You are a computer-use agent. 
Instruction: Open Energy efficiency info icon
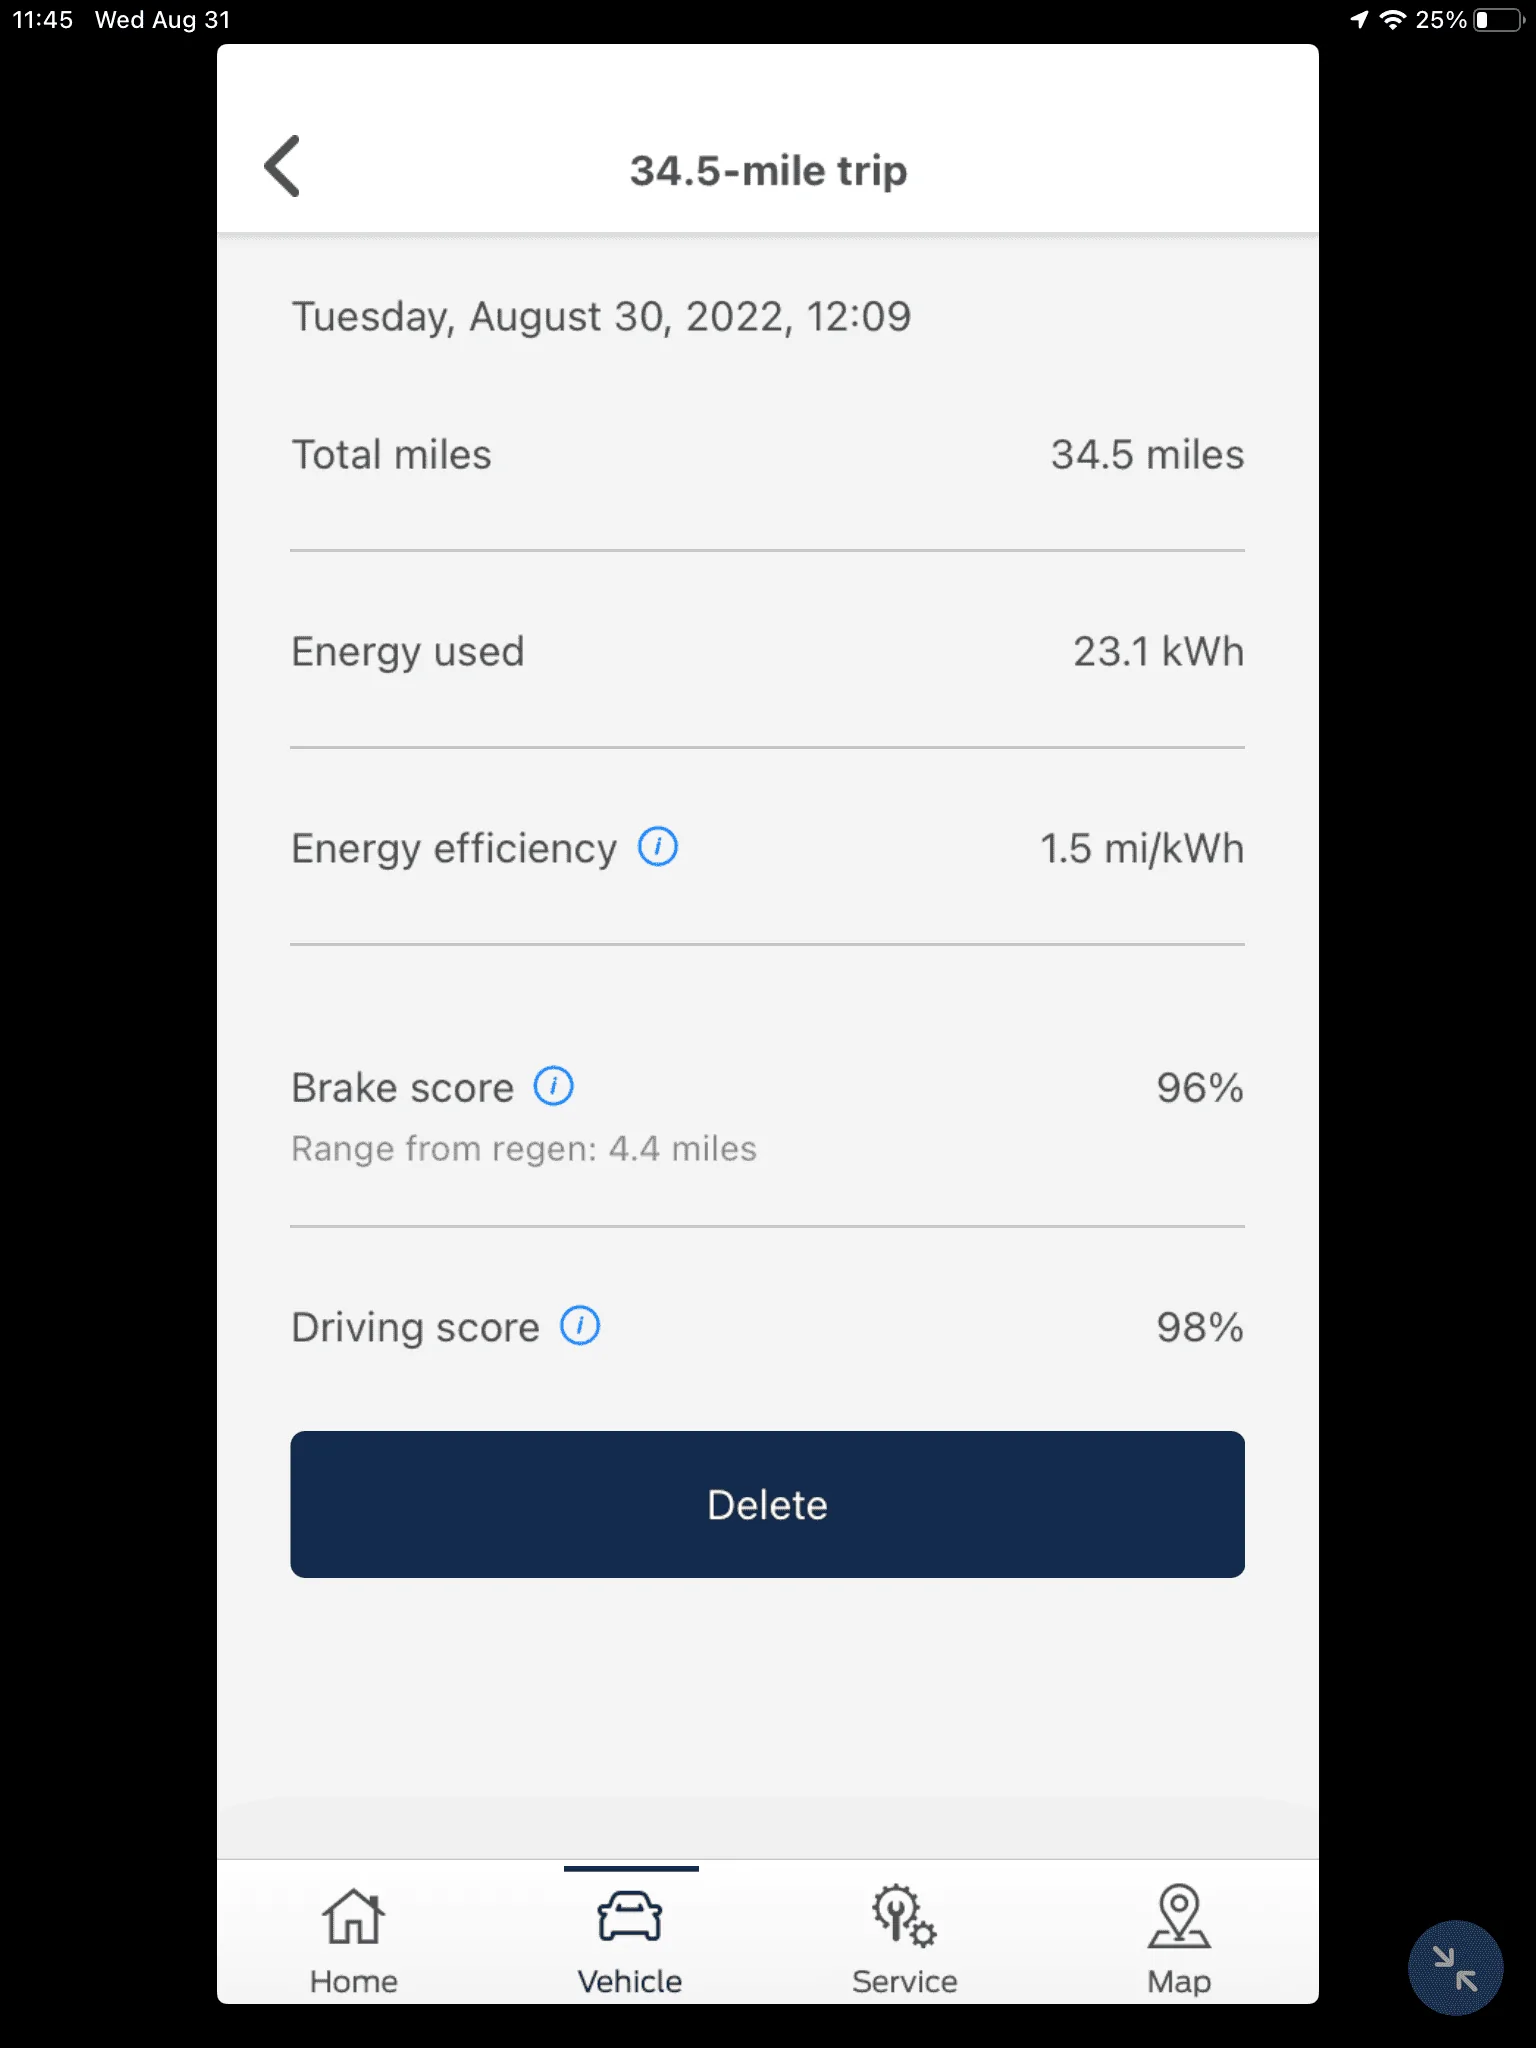[x=658, y=847]
